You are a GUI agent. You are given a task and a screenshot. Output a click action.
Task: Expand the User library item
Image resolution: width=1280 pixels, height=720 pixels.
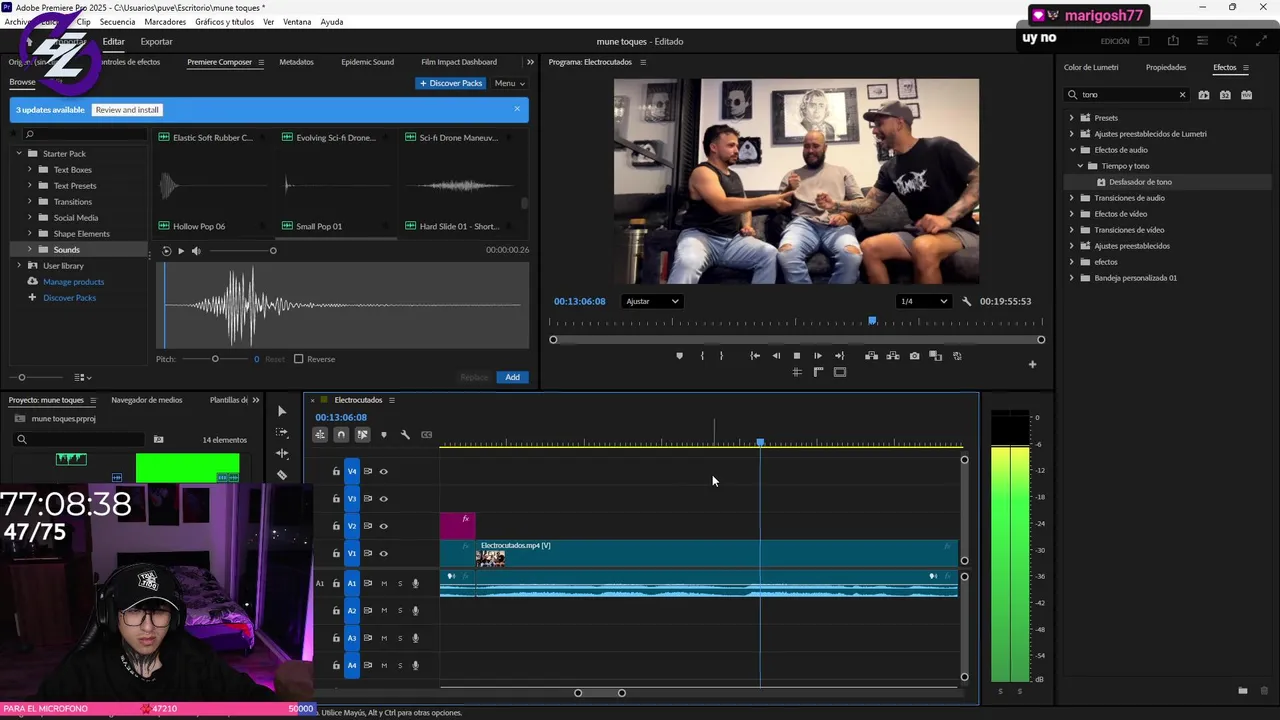point(18,266)
